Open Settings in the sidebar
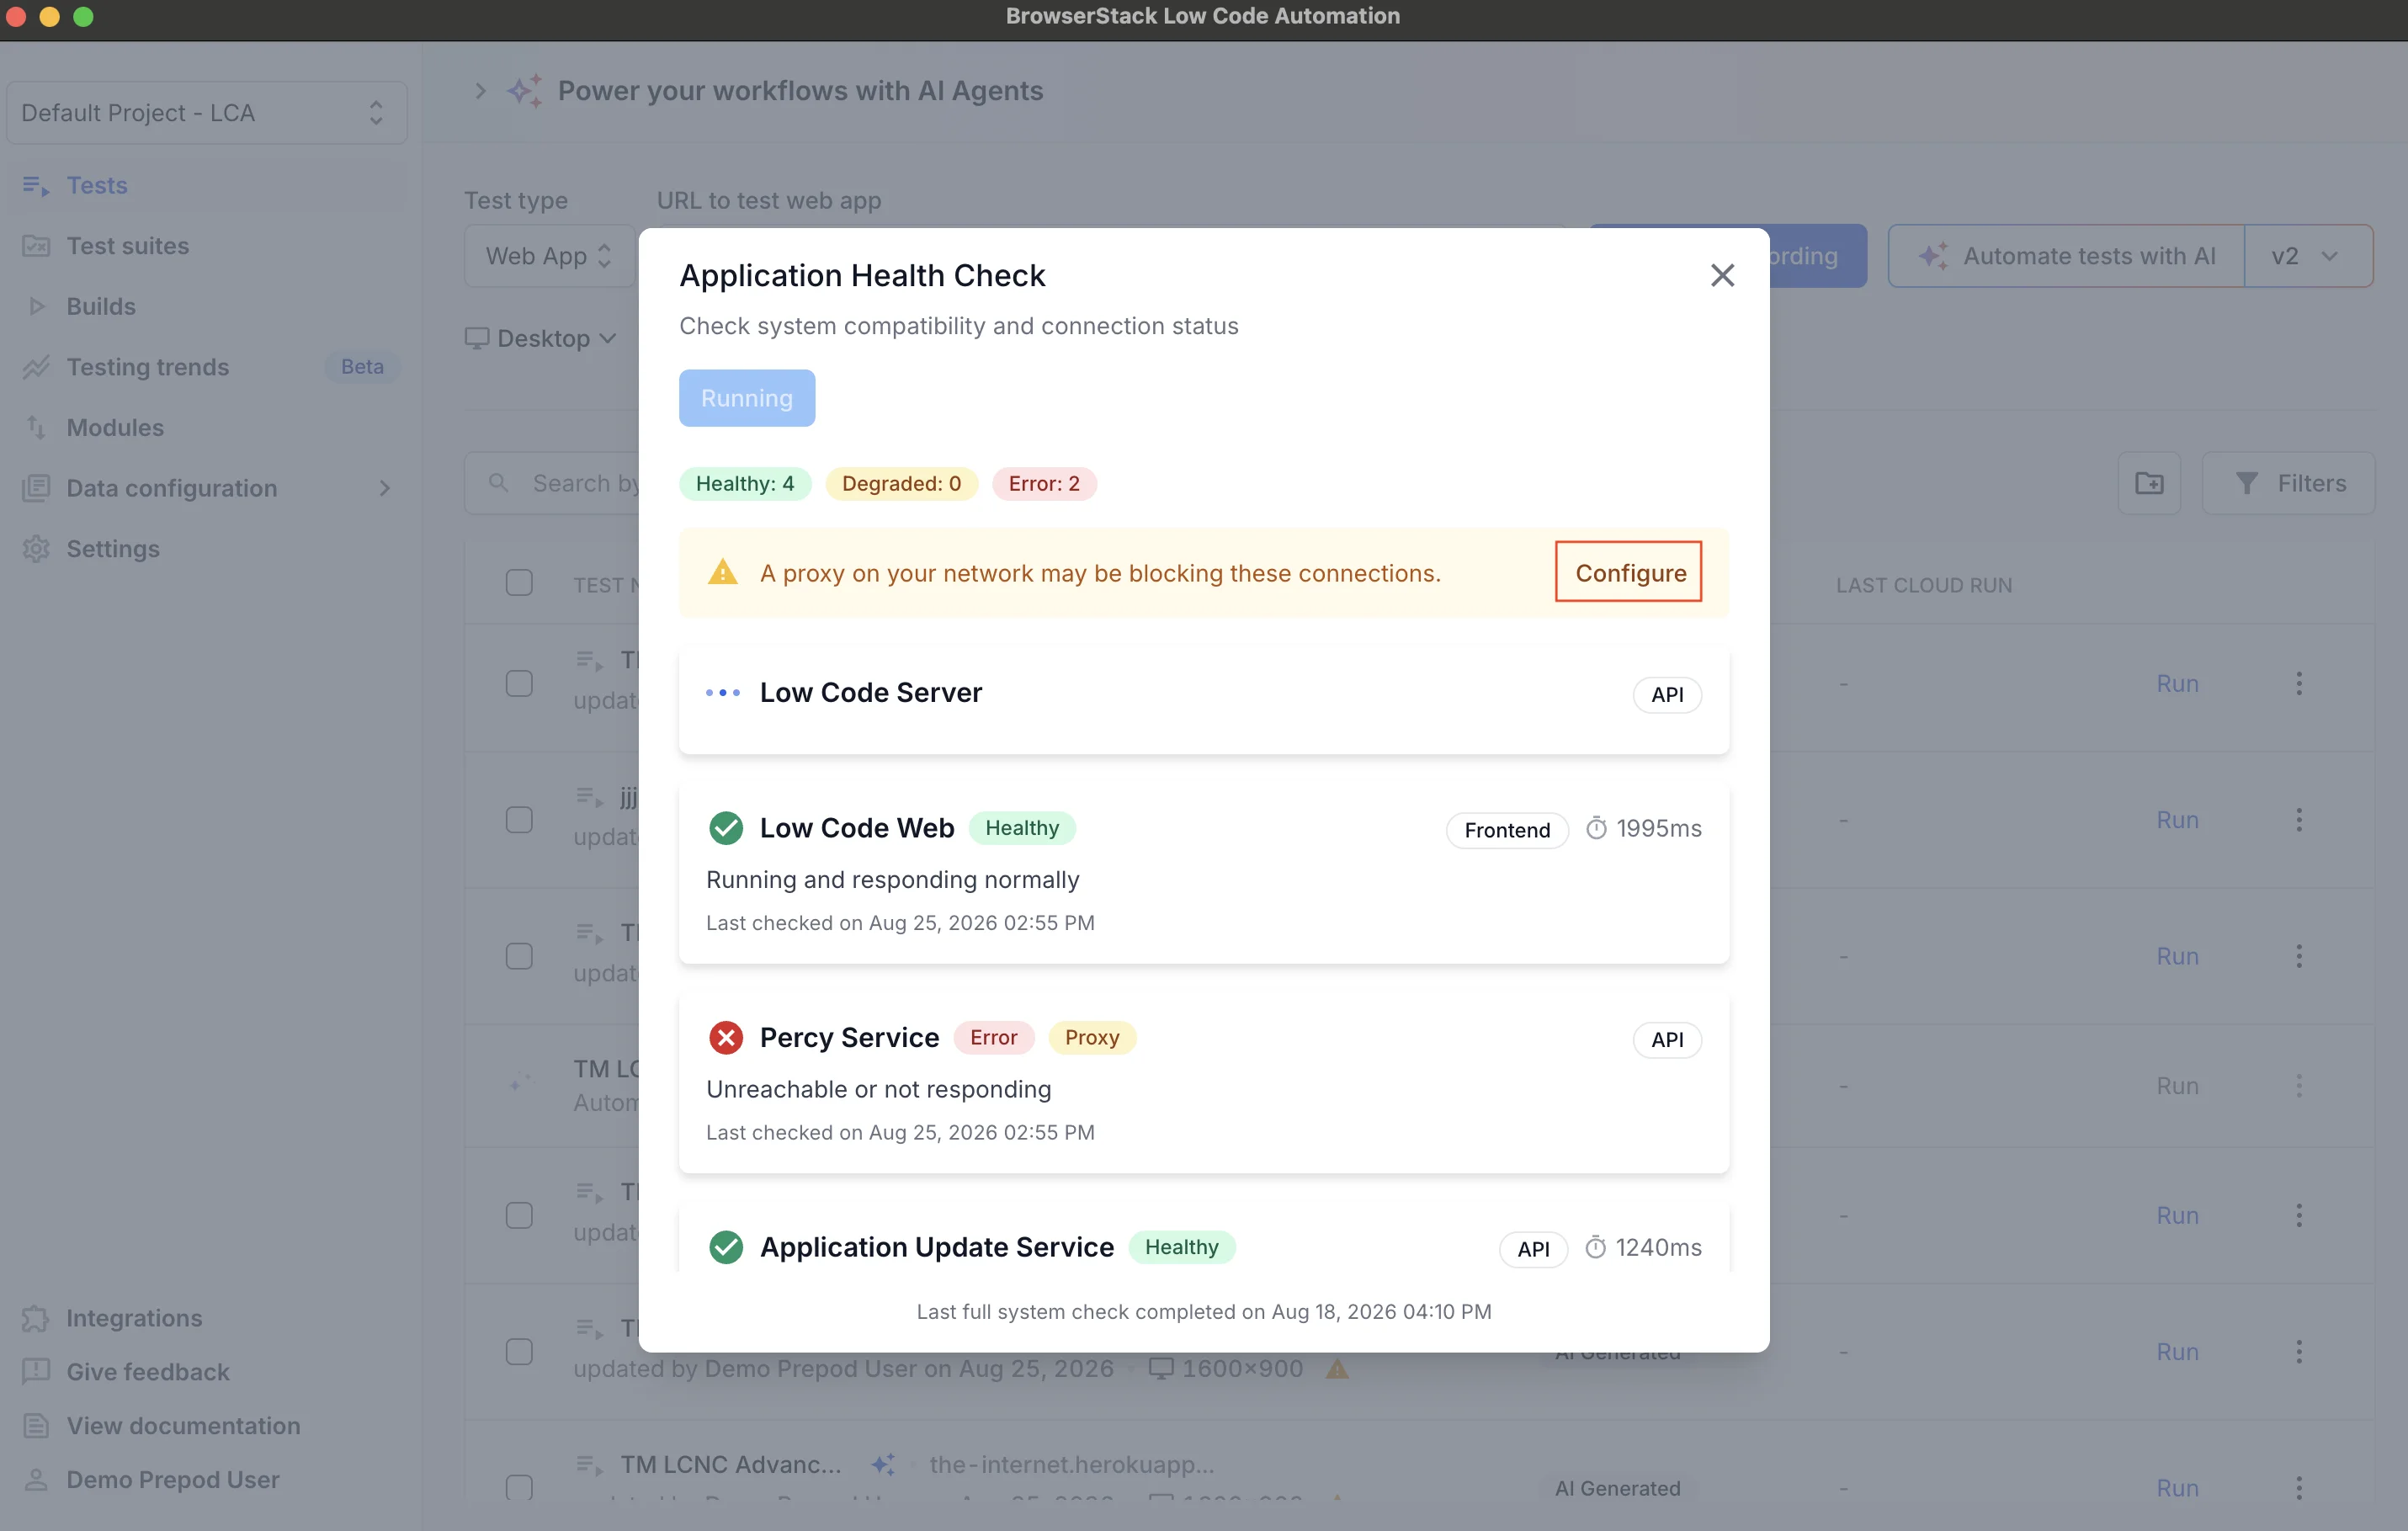 (113, 549)
